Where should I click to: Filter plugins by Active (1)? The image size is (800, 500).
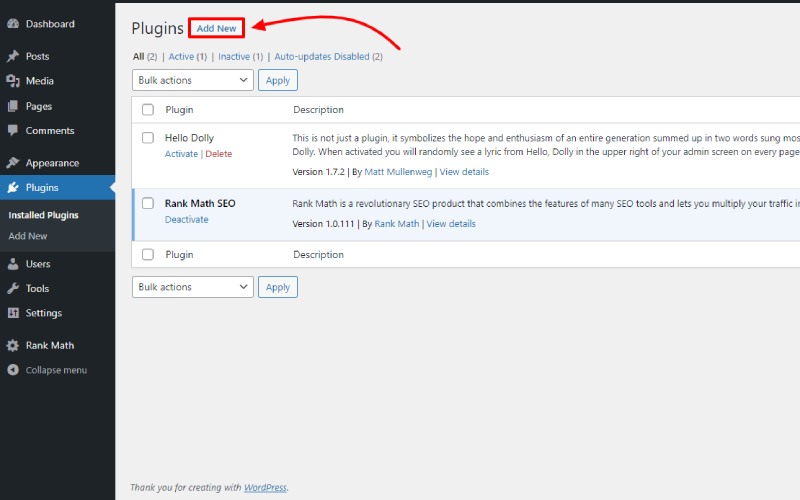(x=188, y=57)
